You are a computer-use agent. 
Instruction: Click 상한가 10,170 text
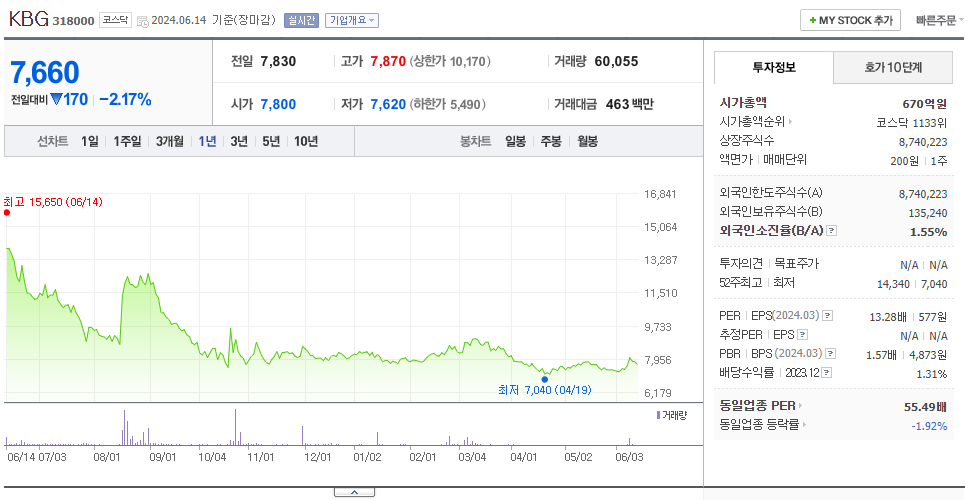coord(450,61)
